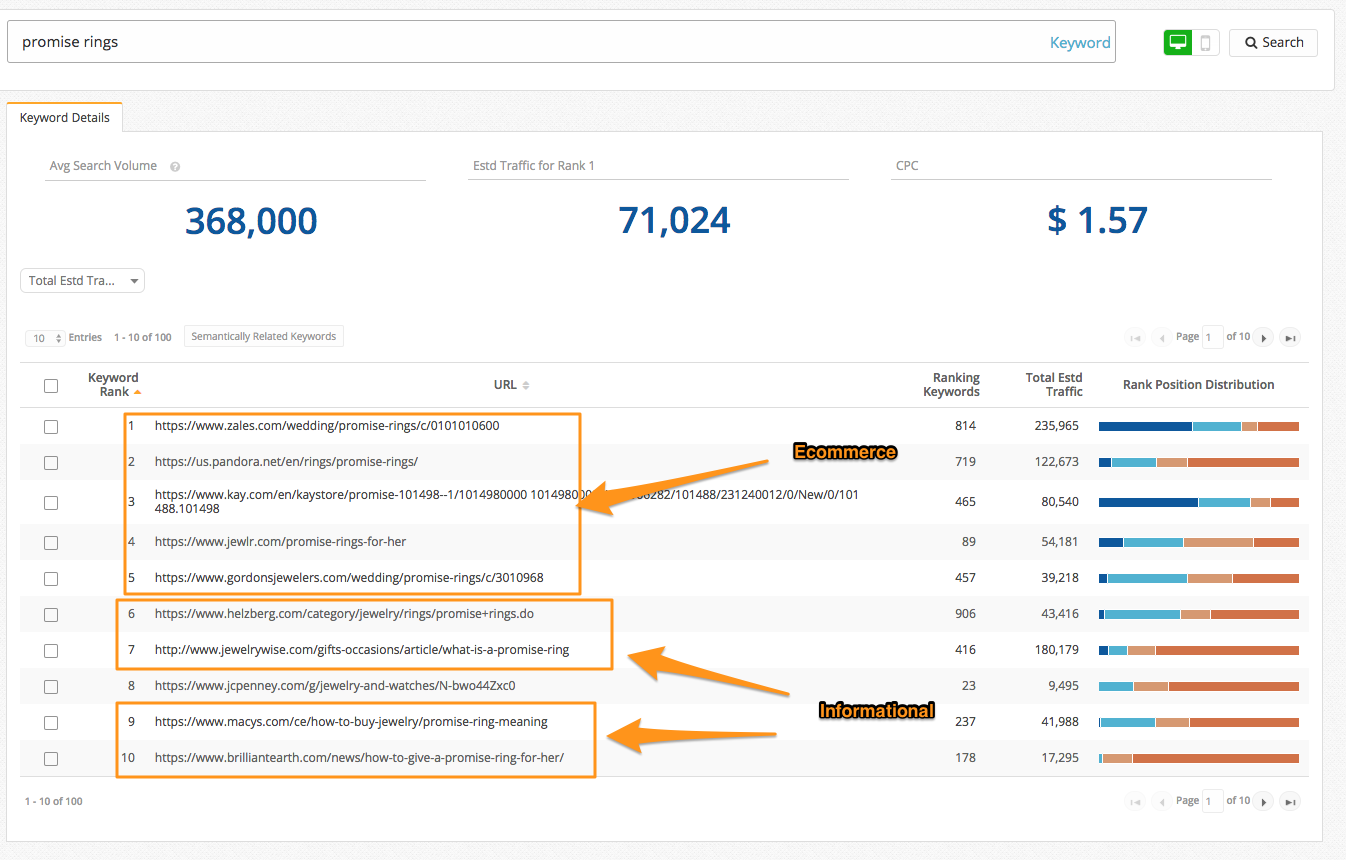The image size is (1346, 860).
Task: Go to next page in top pagination
Action: tap(1264, 337)
